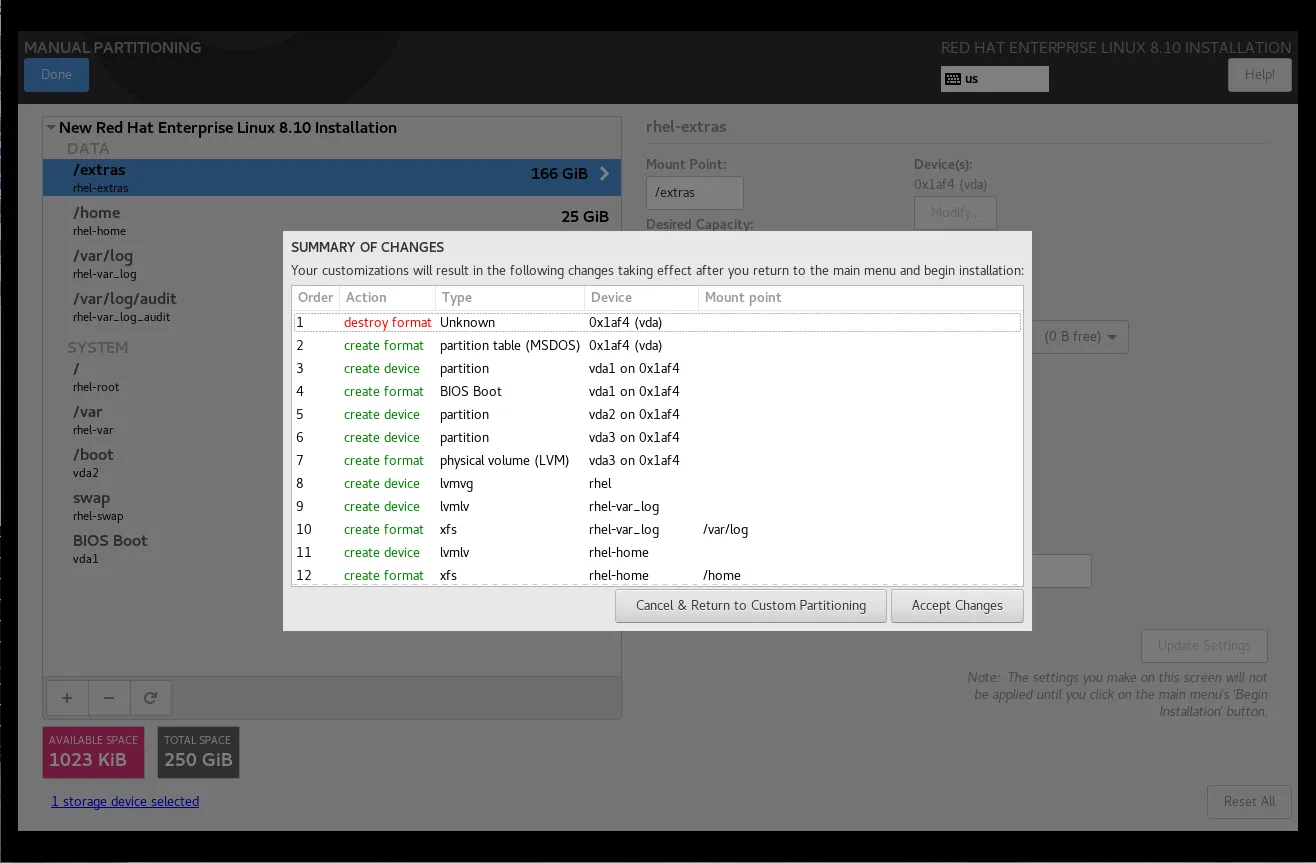1316x863 pixels.
Task: Click the TOTAL SPACE 250 GiB box
Action: [198, 752]
